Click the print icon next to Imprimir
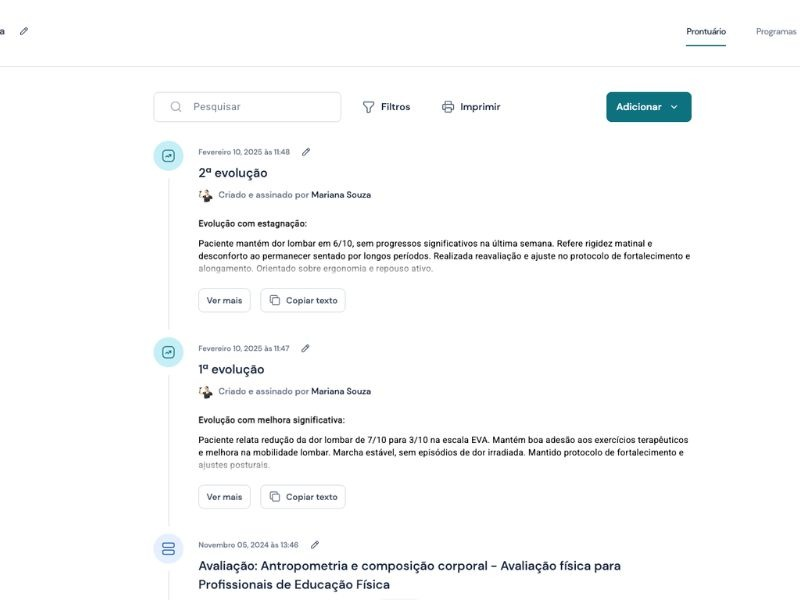 pyautogui.click(x=447, y=106)
